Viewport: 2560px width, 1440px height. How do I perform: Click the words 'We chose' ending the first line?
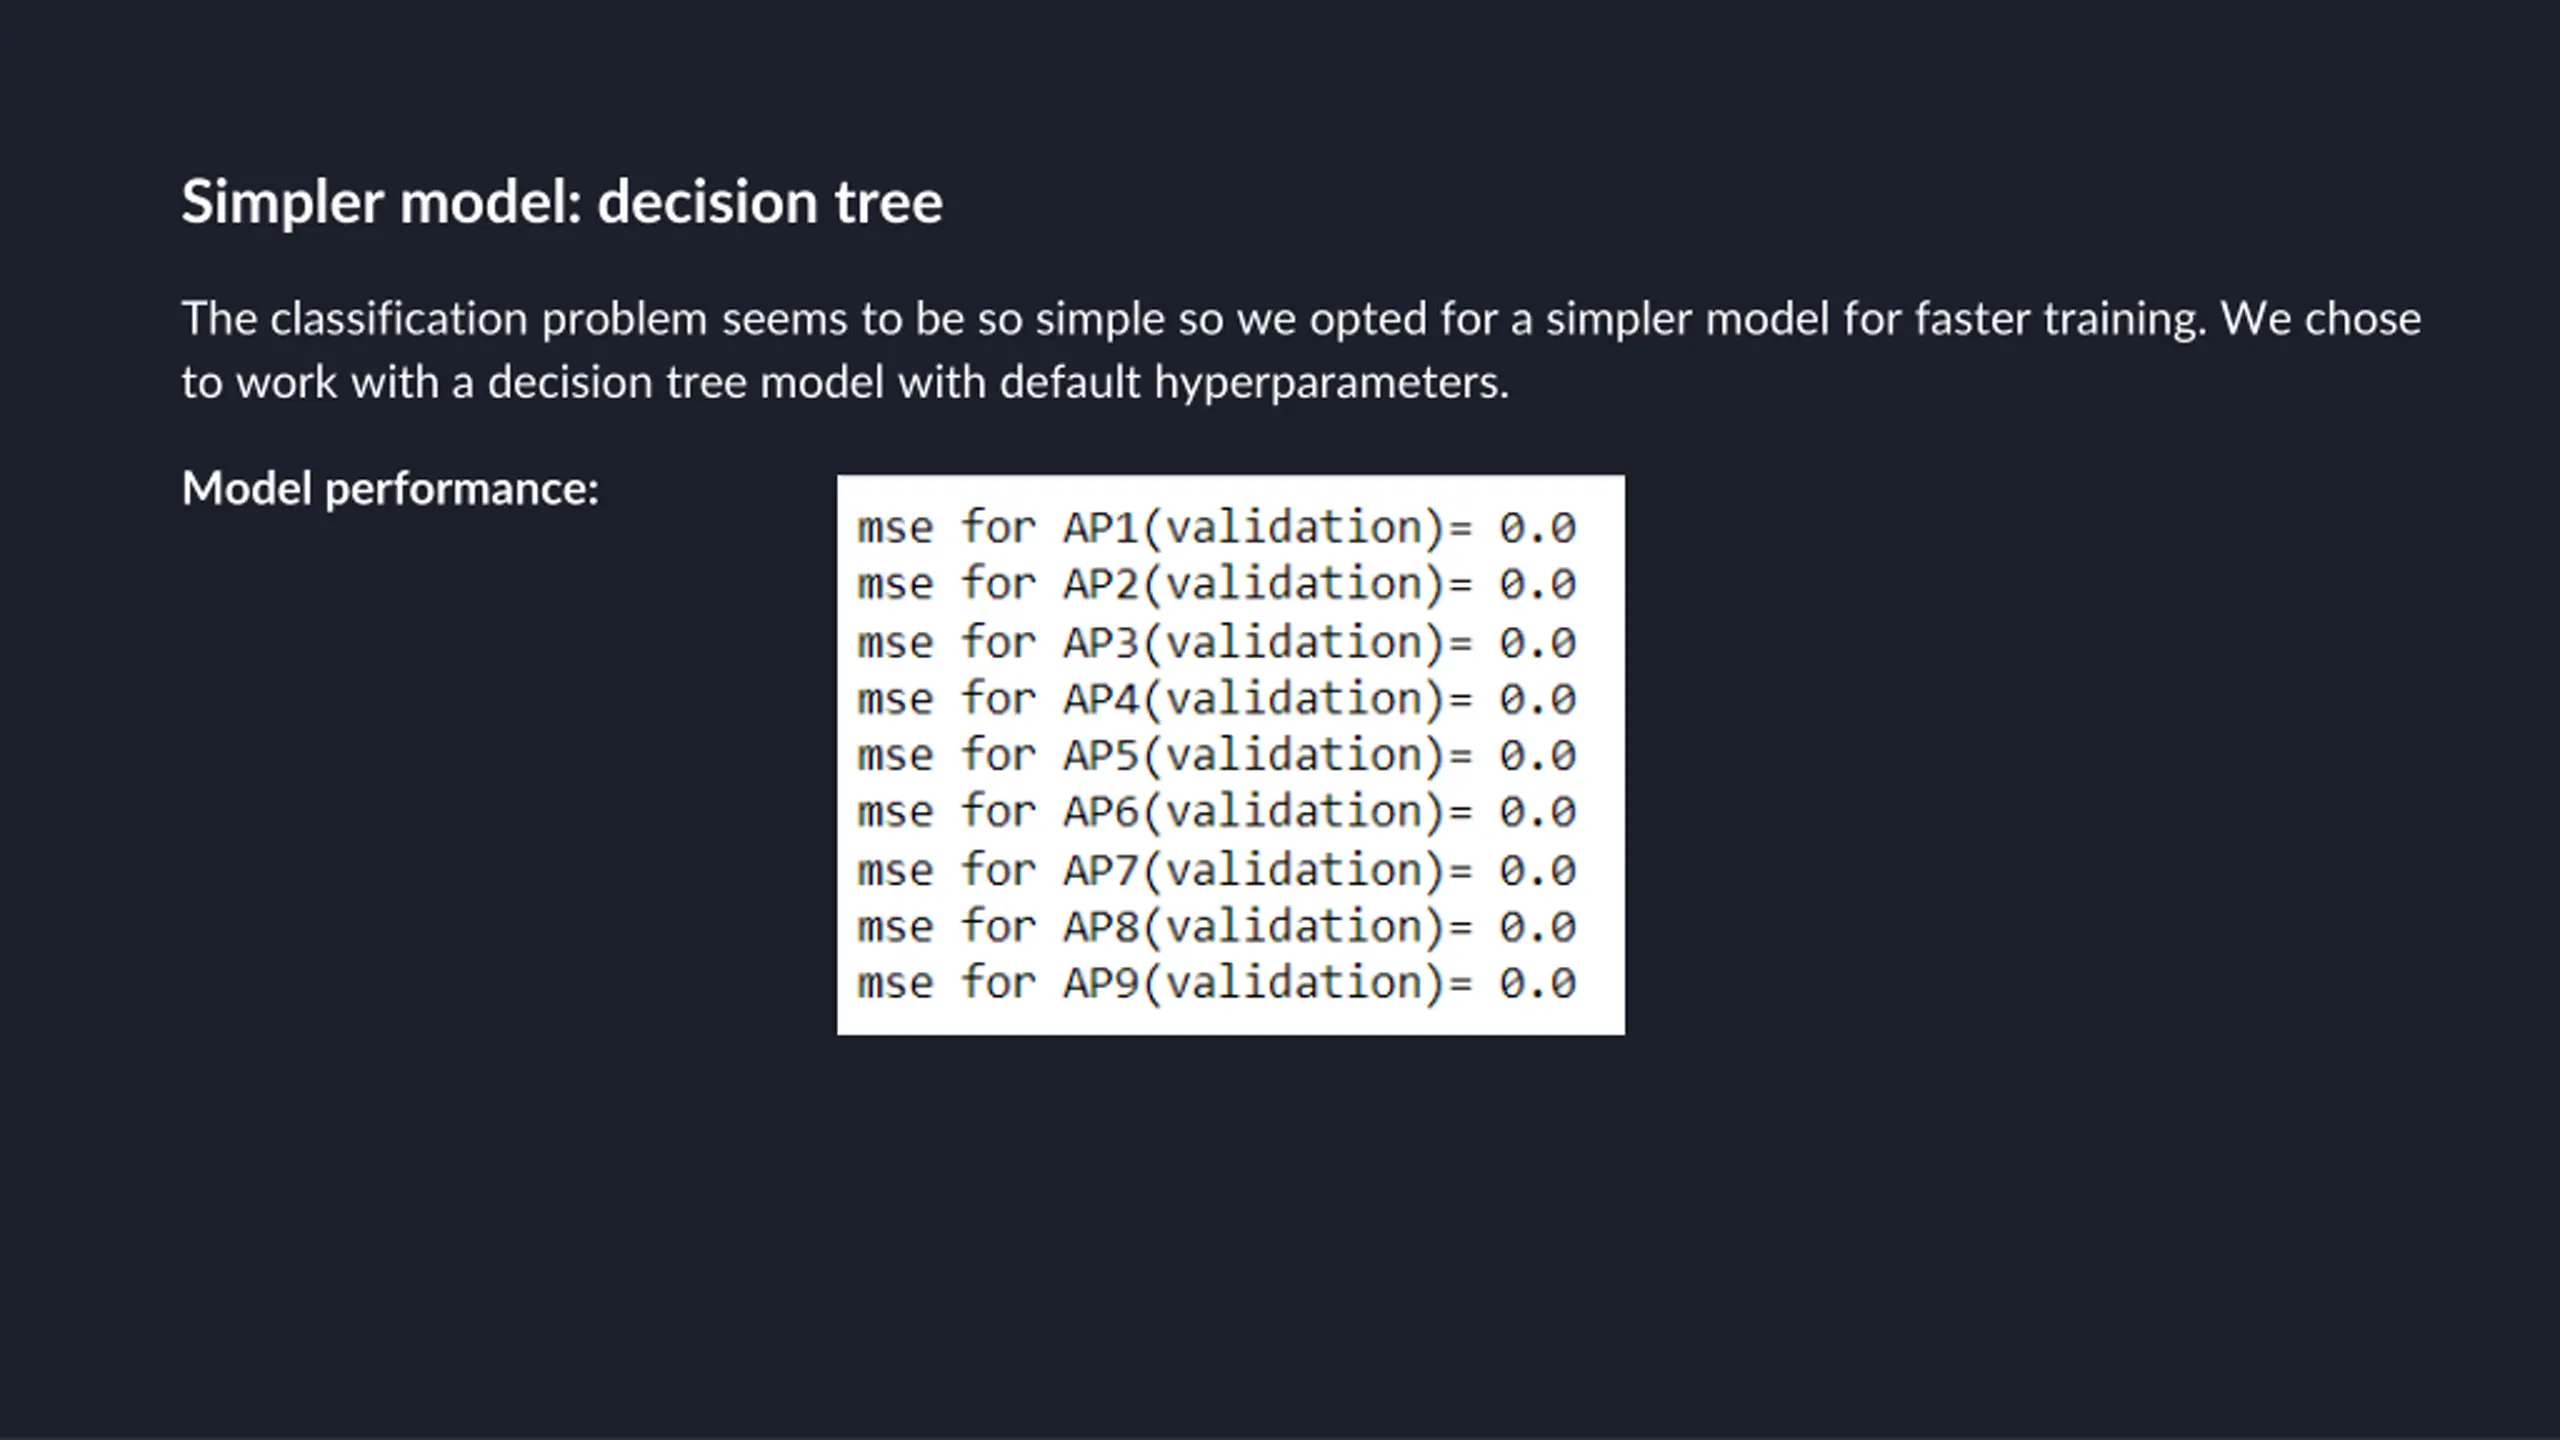click(2321, 320)
